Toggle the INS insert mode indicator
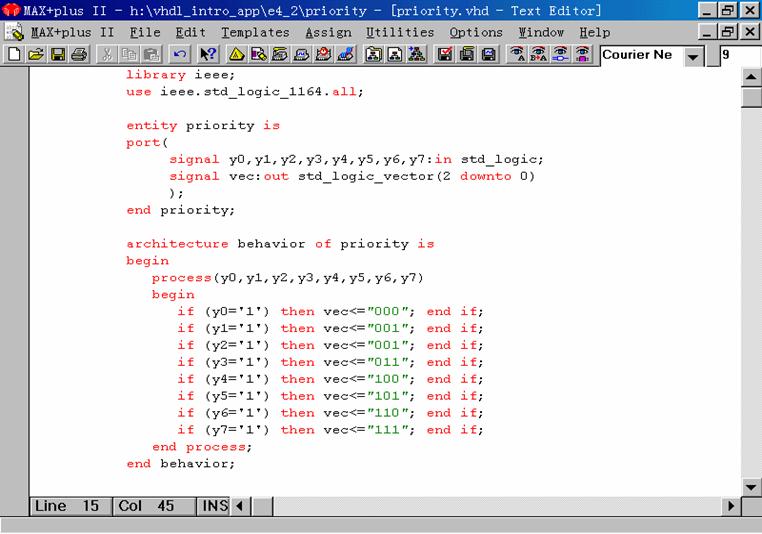The height and width of the screenshot is (534, 762). pos(214,506)
